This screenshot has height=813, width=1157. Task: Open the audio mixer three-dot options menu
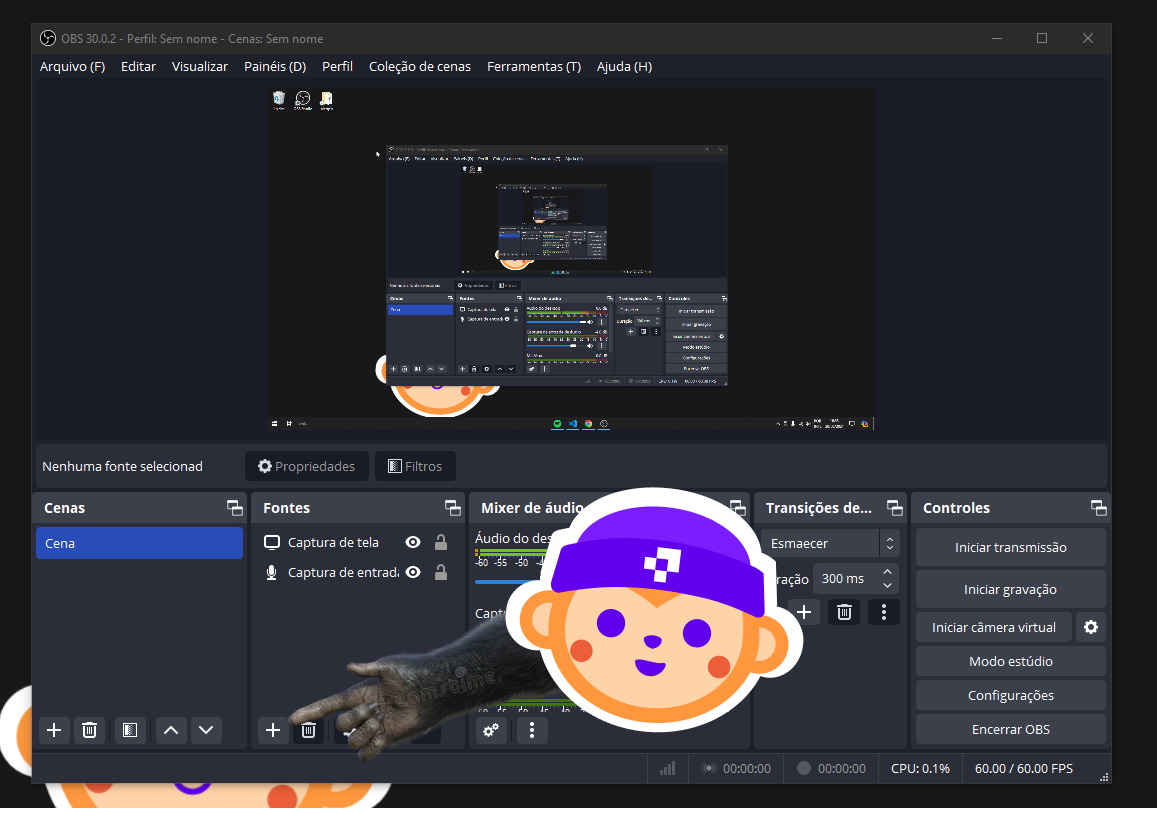(531, 730)
